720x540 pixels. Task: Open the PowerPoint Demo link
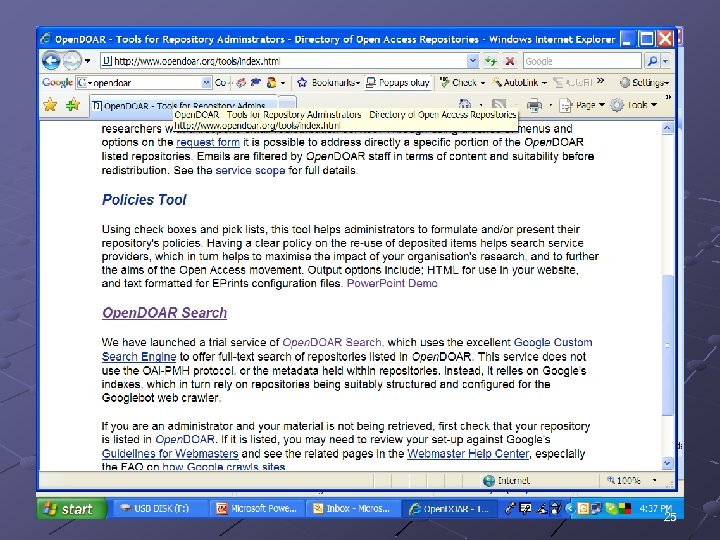tap(392, 283)
